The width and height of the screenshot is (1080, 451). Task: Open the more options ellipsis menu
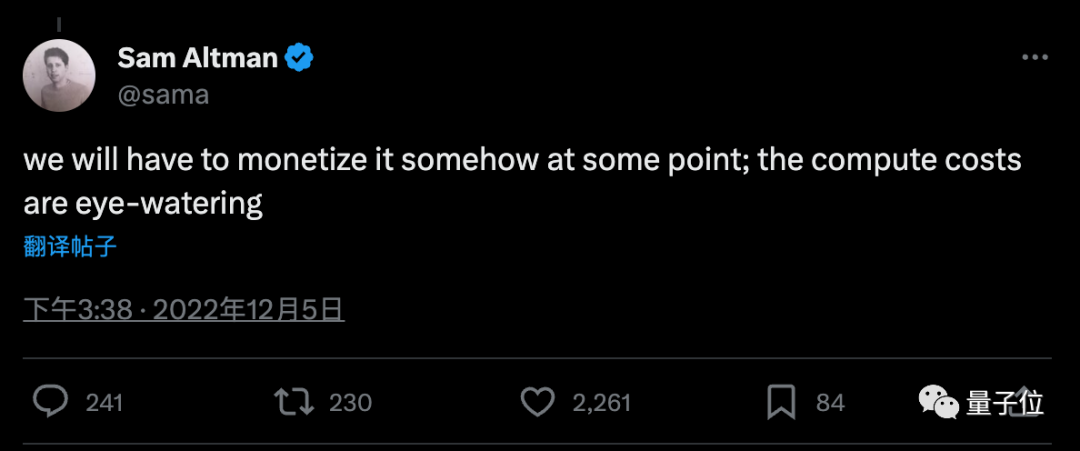(1034, 58)
